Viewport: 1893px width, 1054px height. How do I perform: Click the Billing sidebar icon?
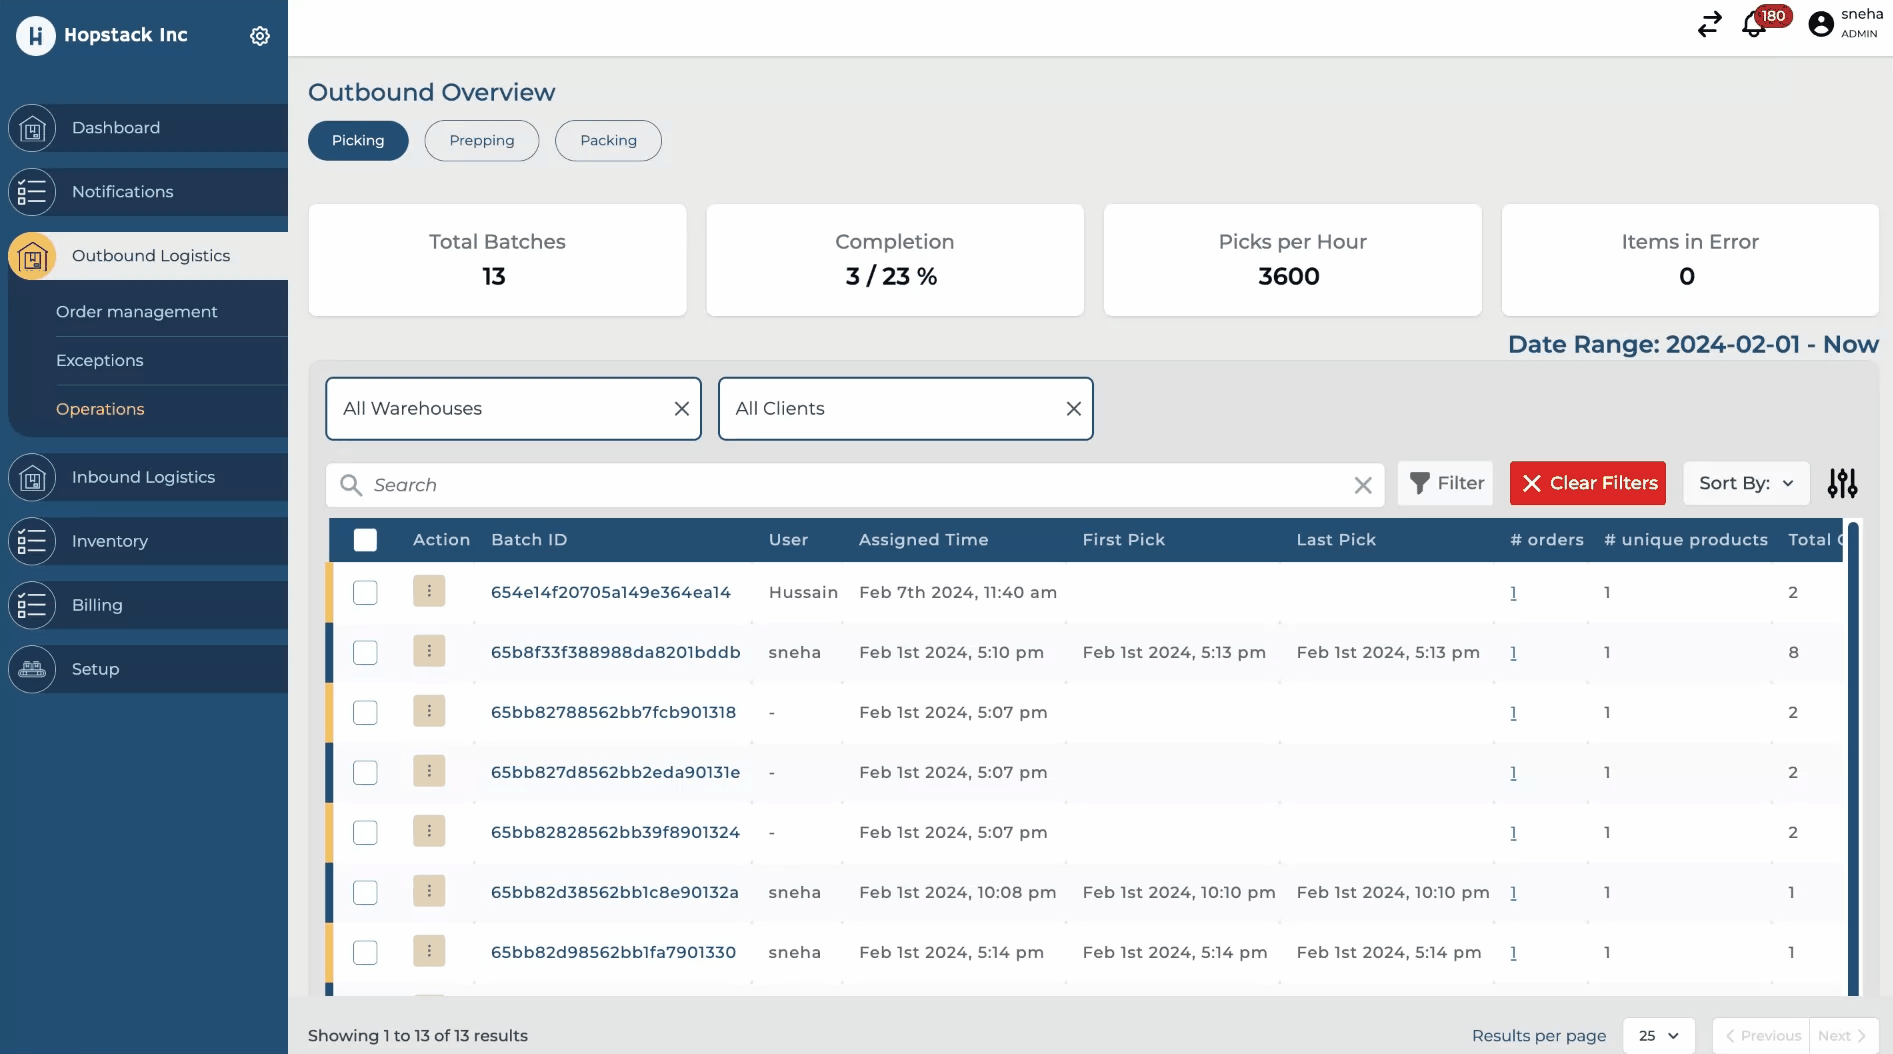[32, 606]
